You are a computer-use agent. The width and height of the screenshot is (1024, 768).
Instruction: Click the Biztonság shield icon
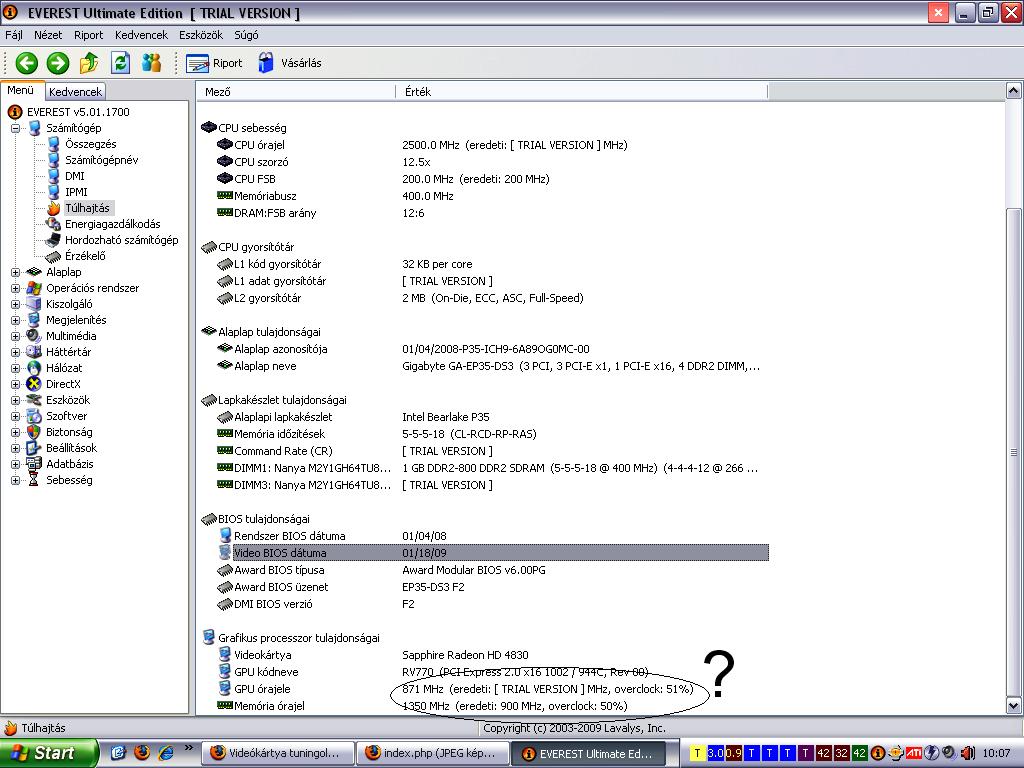(34, 432)
